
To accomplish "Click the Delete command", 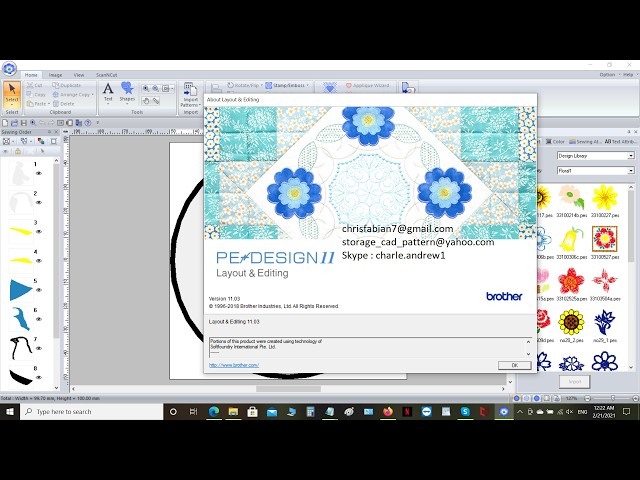I will tap(63, 104).
